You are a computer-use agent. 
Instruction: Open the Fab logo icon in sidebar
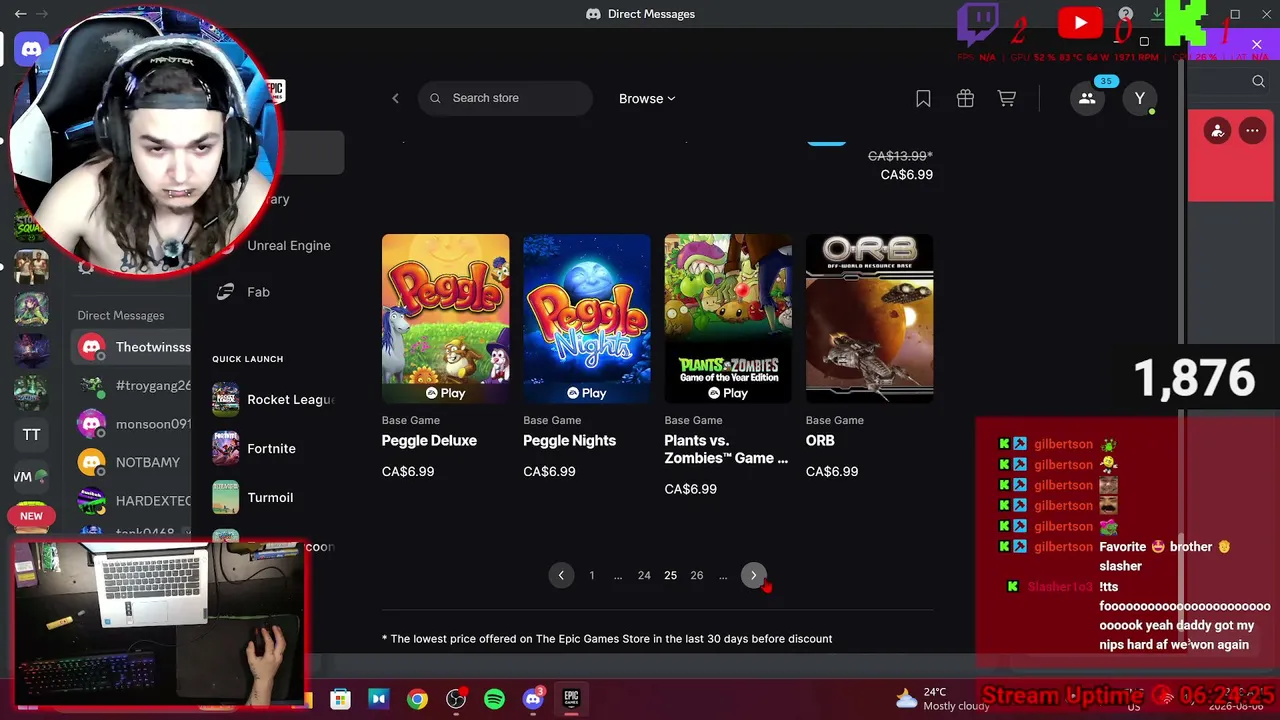[225, 292]
